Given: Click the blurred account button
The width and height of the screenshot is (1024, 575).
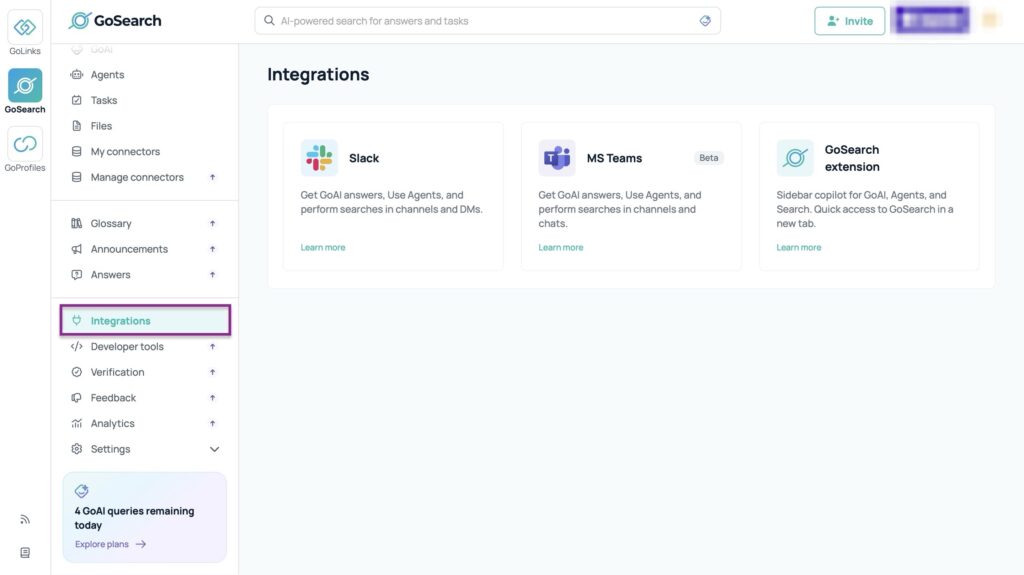Looking at the screenshot, I should (931, 20).
